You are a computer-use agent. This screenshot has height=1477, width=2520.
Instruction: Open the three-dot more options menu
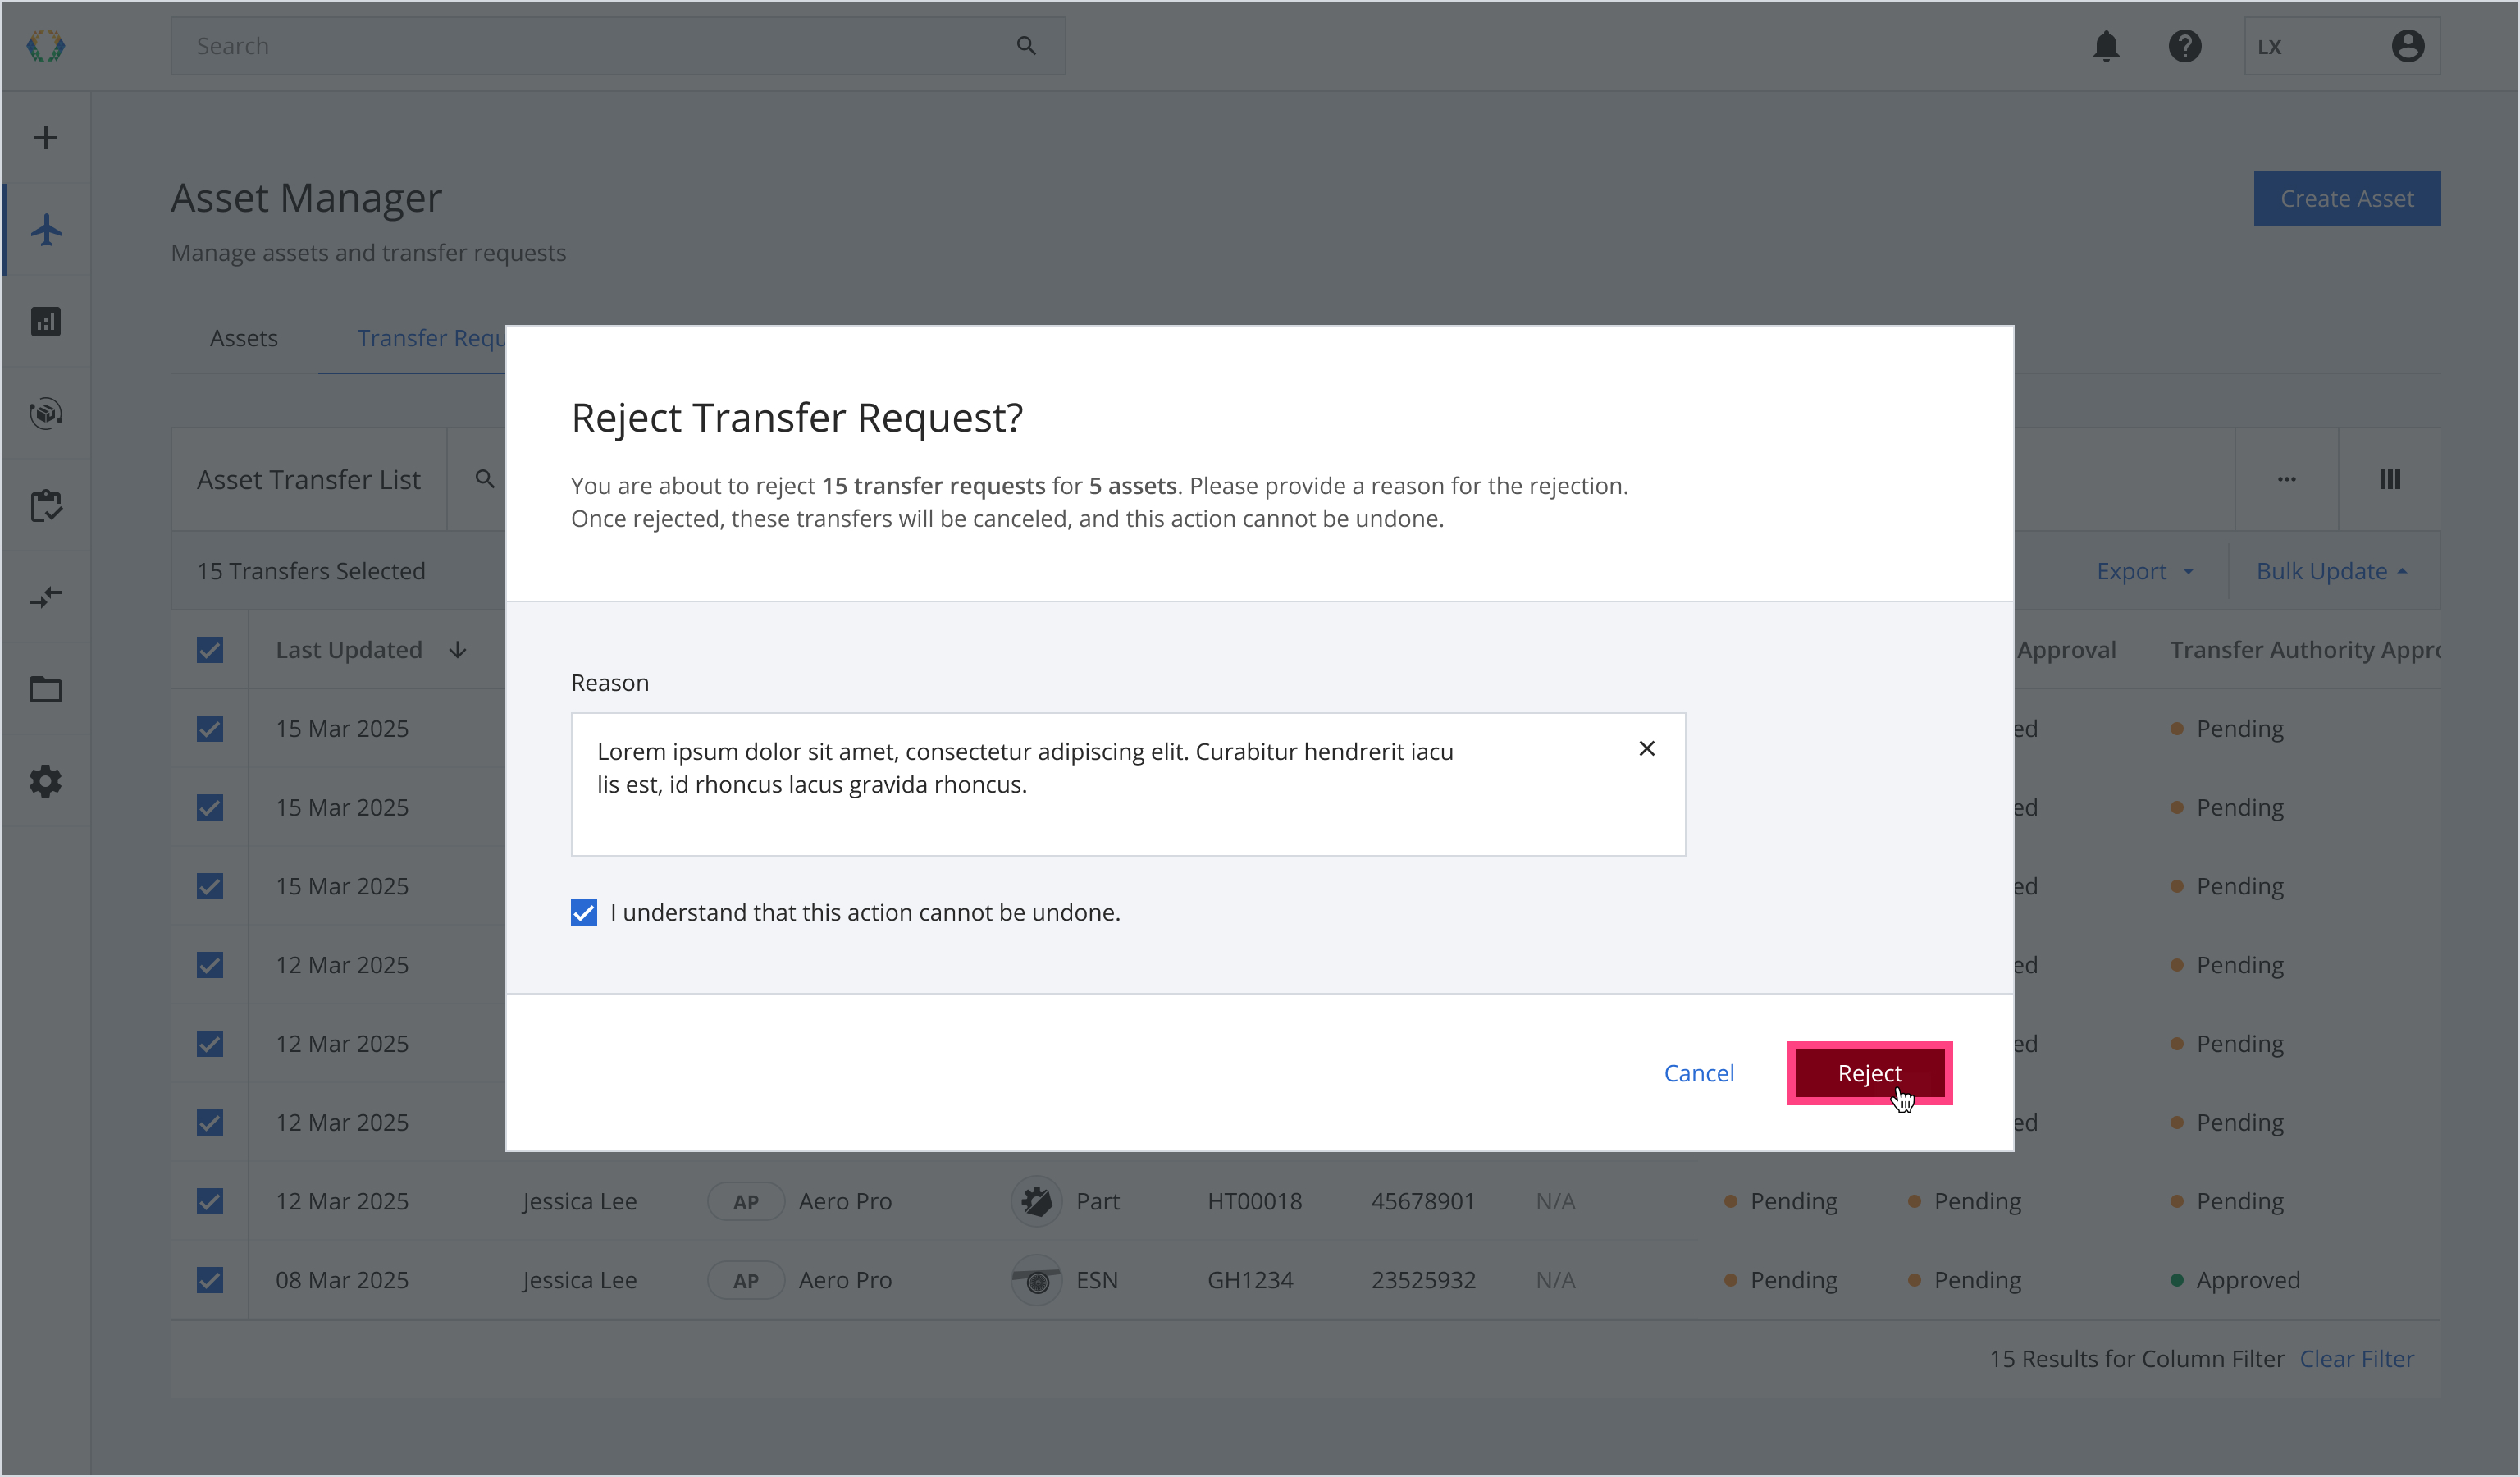click(2287, 479)
